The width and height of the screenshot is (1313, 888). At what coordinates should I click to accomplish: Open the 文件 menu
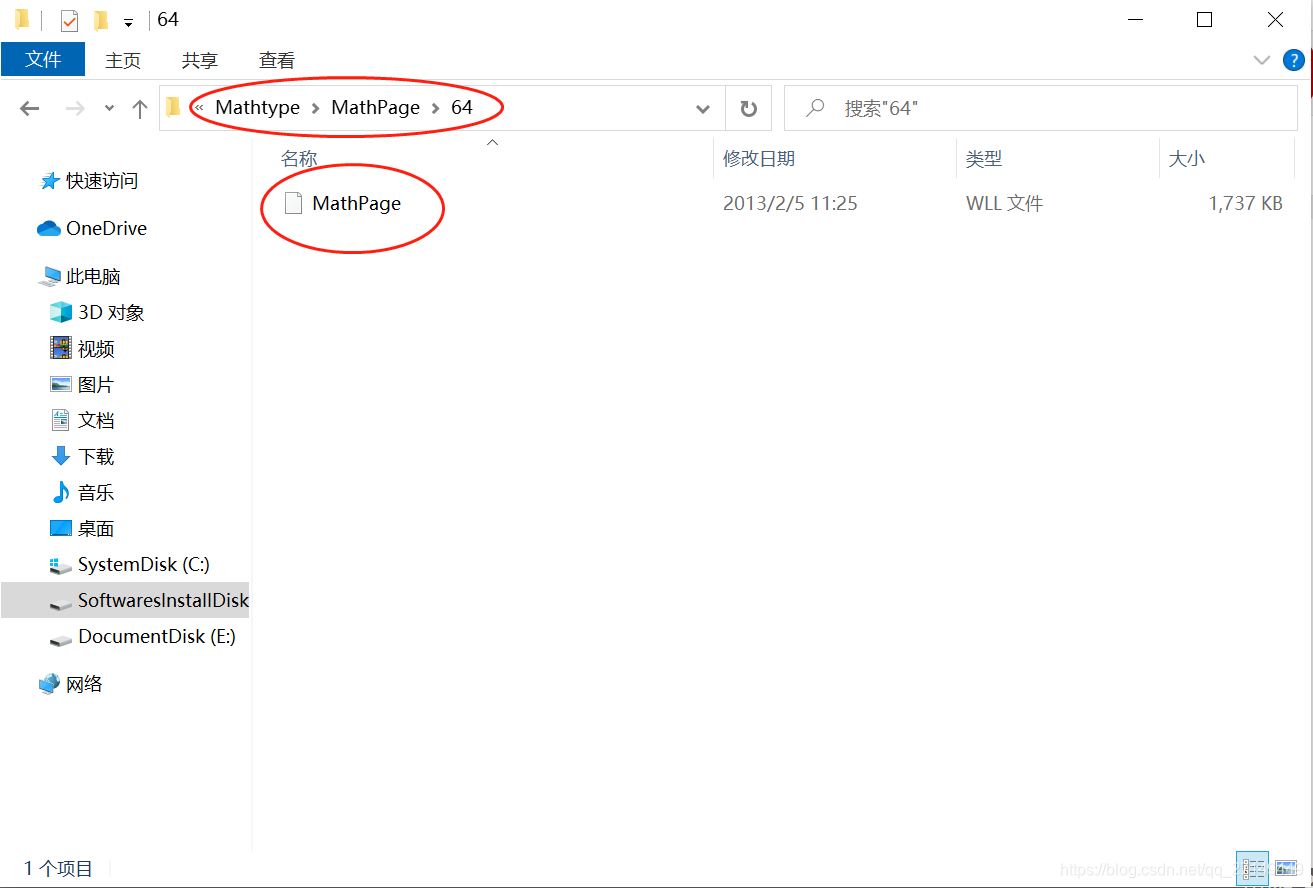point(43,59)
